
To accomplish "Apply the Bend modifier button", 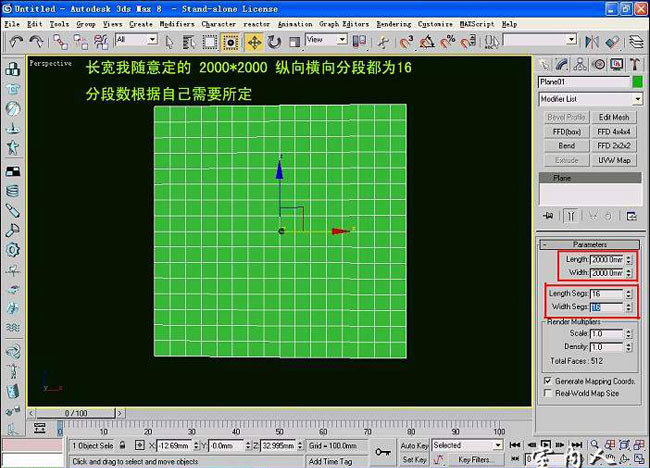I will [x=567, y=146].
